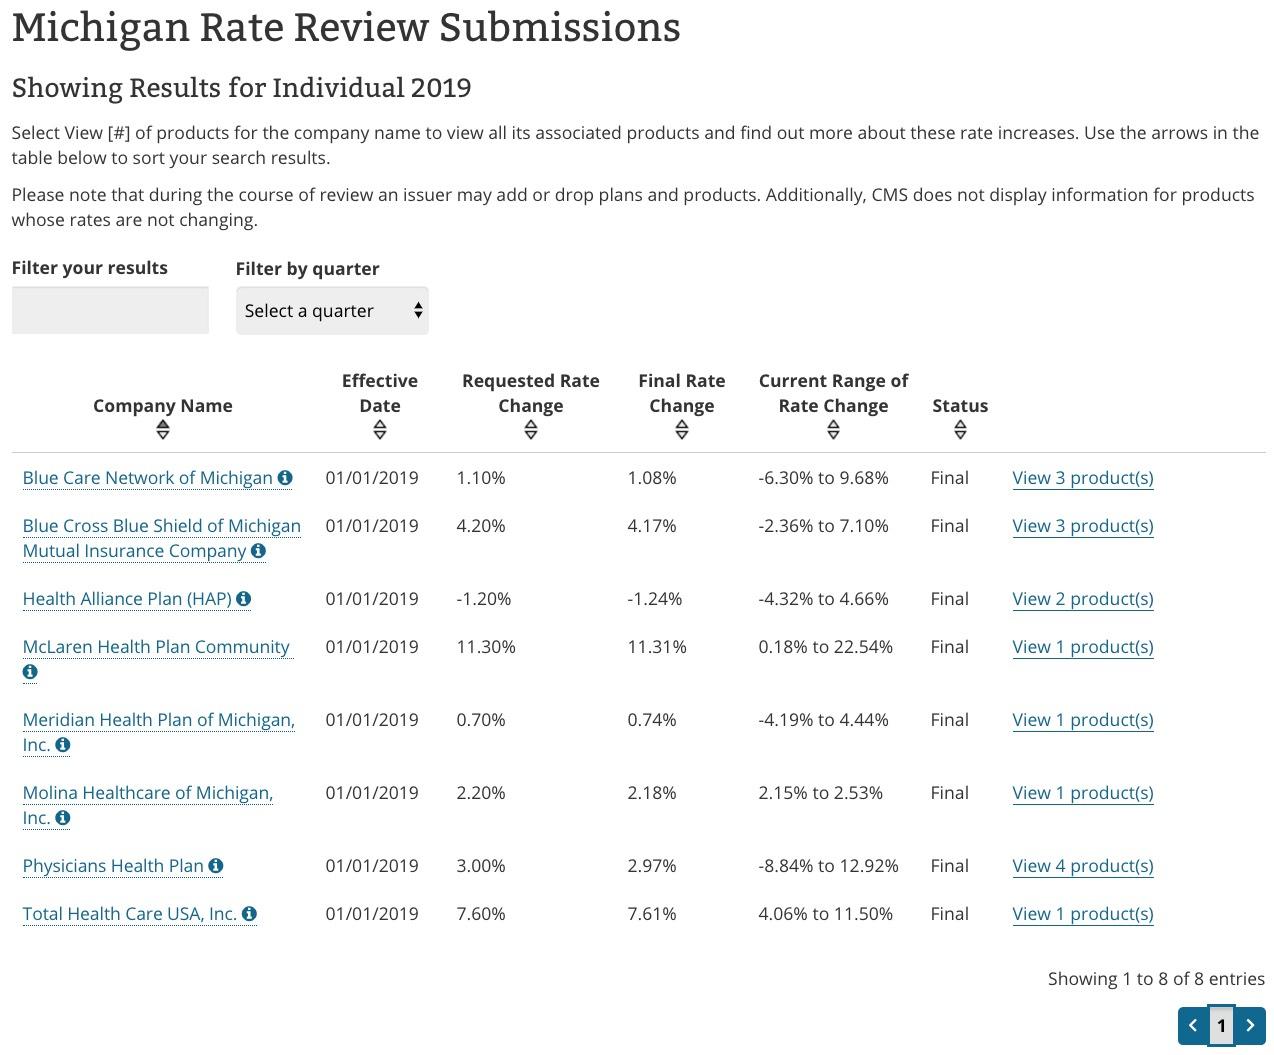The image size is (1274, 1055).
Task: Sort table by Company Name arrows
Action: (x=163, y=430)
